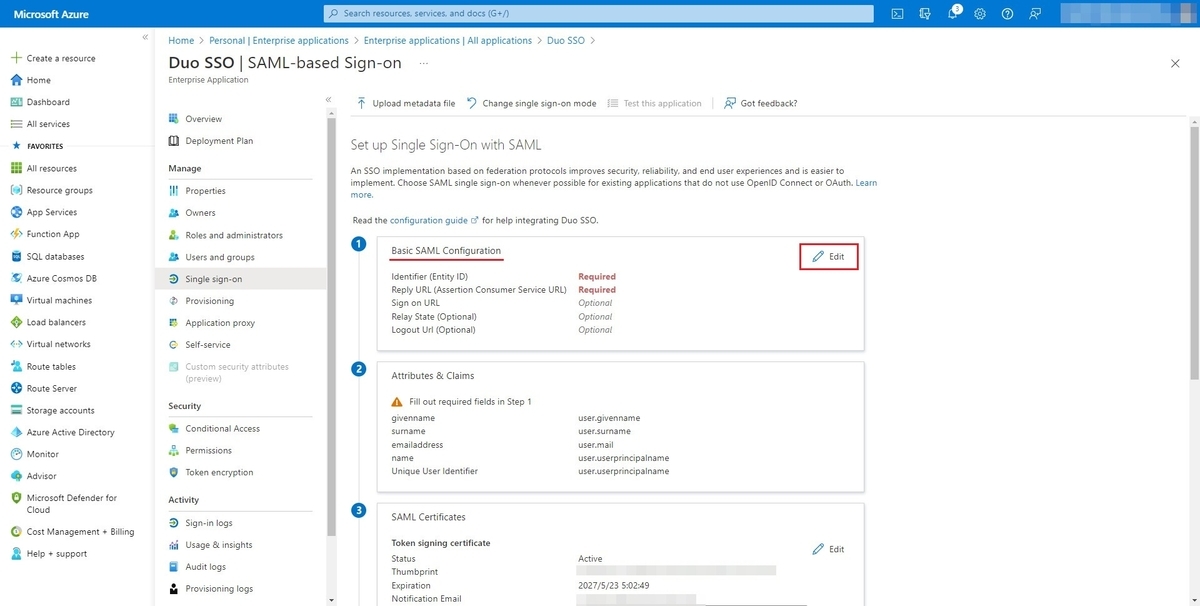Click Create a resource
Screen dimensions: 1200x606
61,58
